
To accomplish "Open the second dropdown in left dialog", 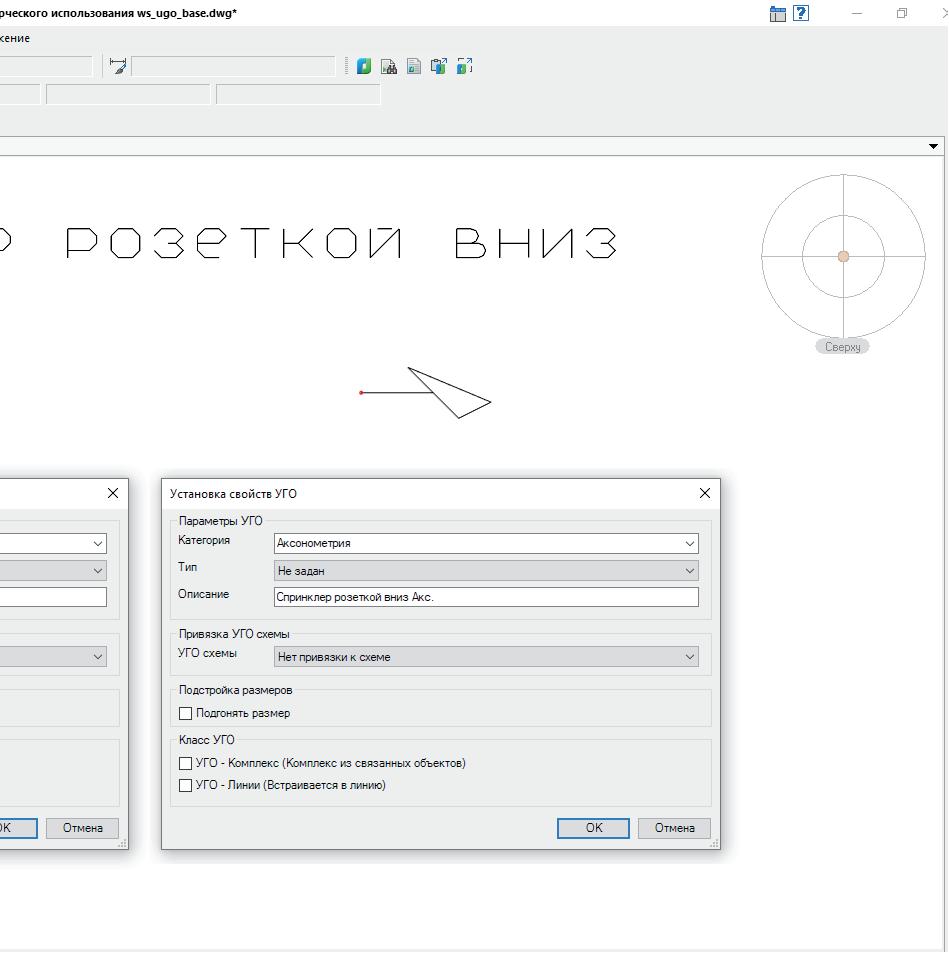I will [53, 571].
